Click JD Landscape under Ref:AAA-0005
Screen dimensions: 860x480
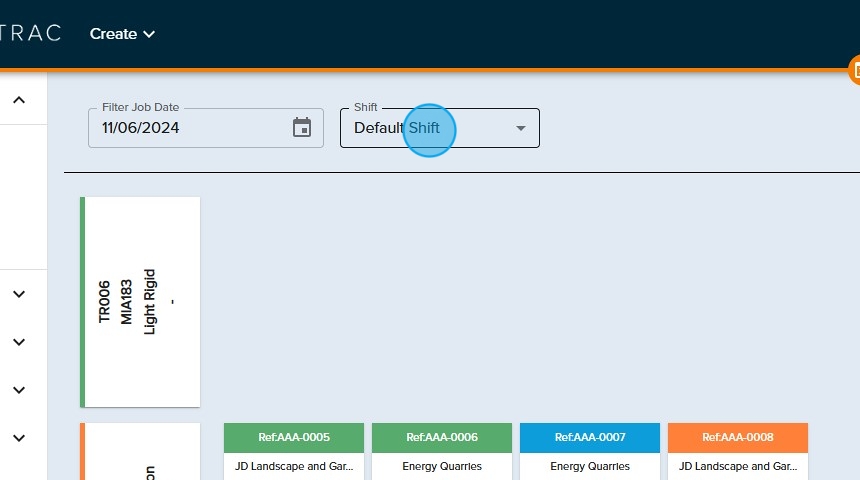[x=294, y=466]
